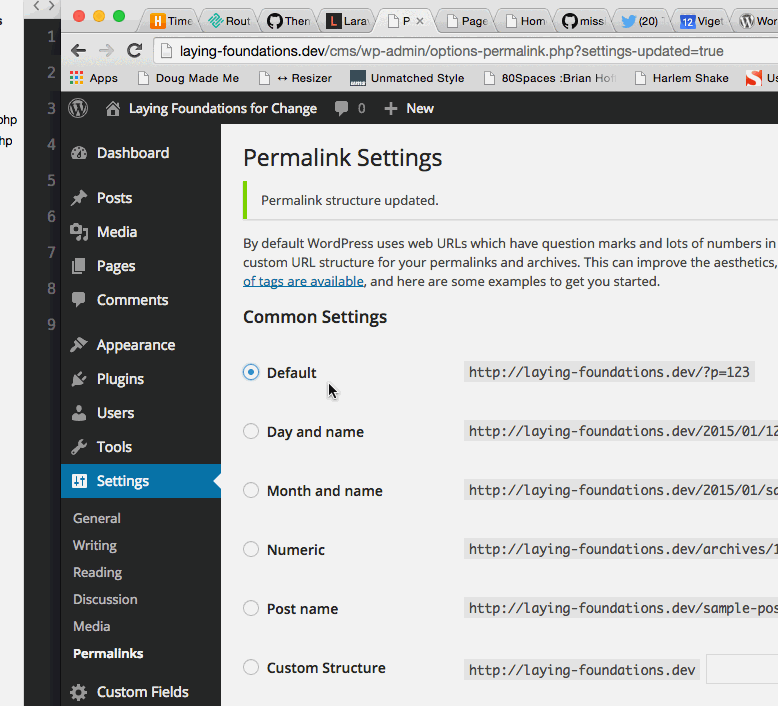
Task: Open the Reading settings submenu item
Action: tap(97, 572)
